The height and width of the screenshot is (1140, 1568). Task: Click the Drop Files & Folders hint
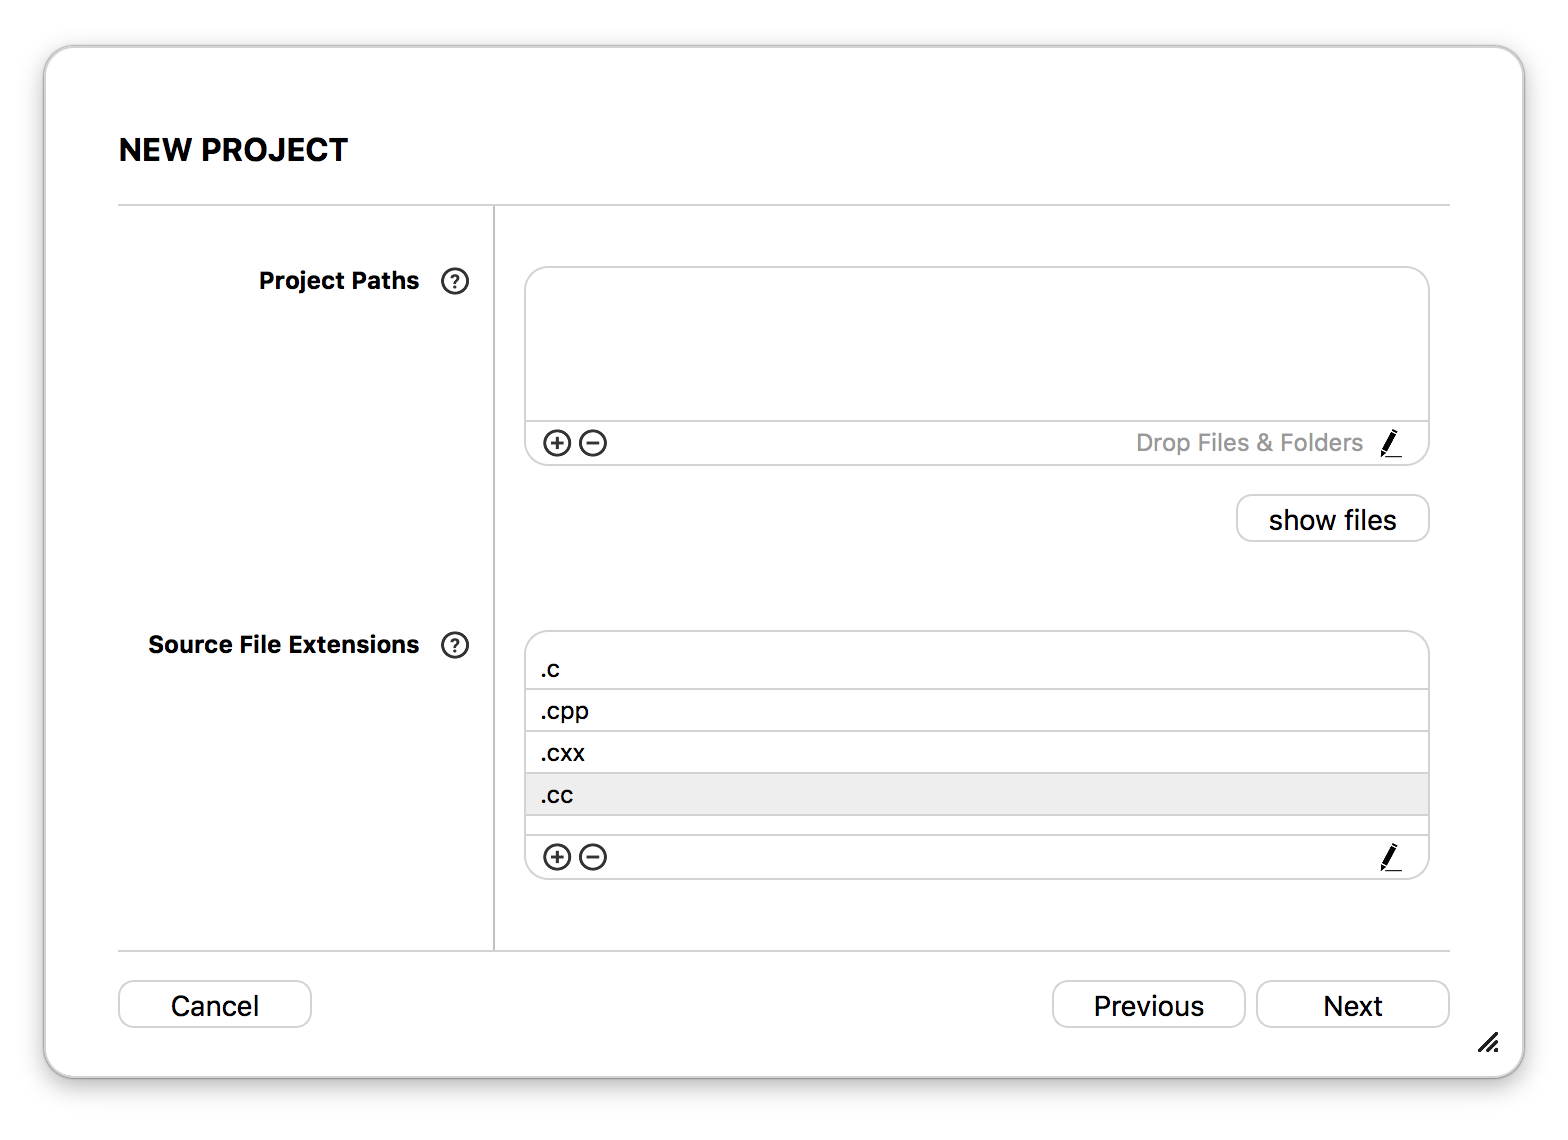click(x=1249, y=443)
